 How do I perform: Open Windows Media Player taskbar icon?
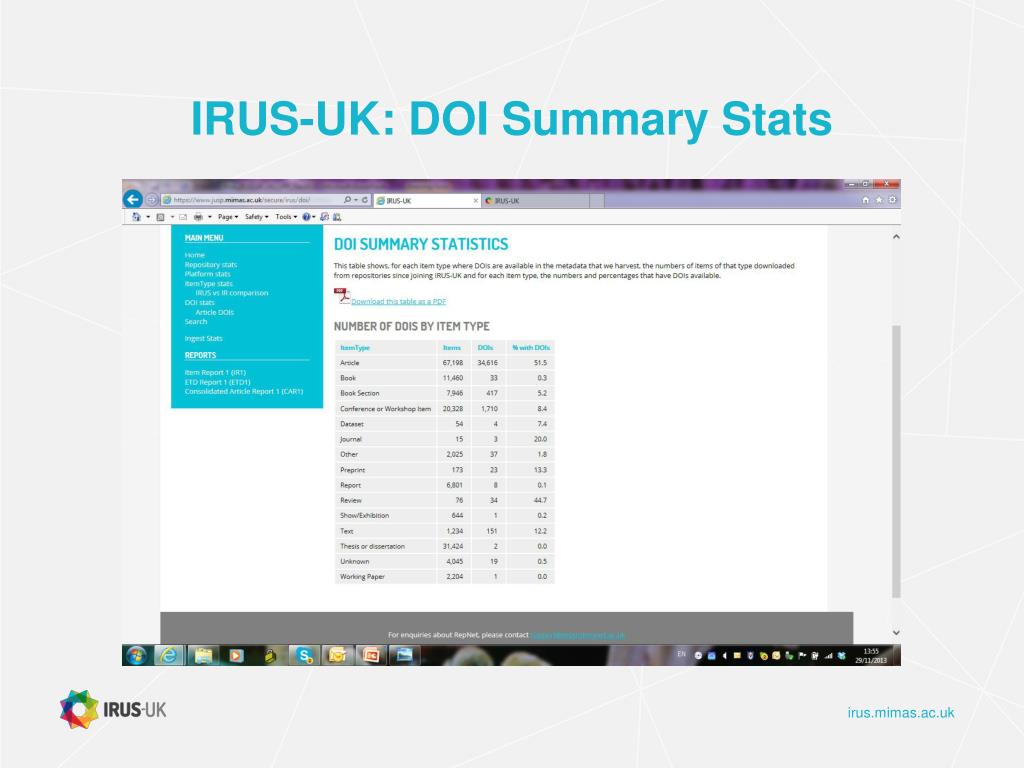[236, 655]
